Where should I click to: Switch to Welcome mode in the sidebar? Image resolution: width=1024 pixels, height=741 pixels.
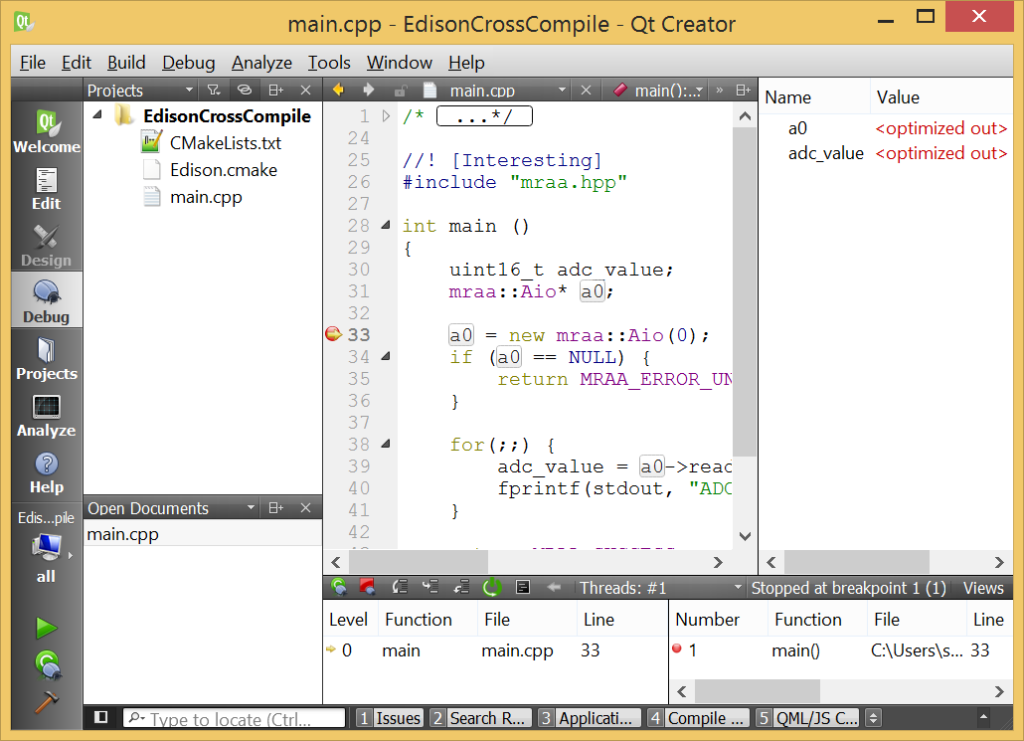46,133
